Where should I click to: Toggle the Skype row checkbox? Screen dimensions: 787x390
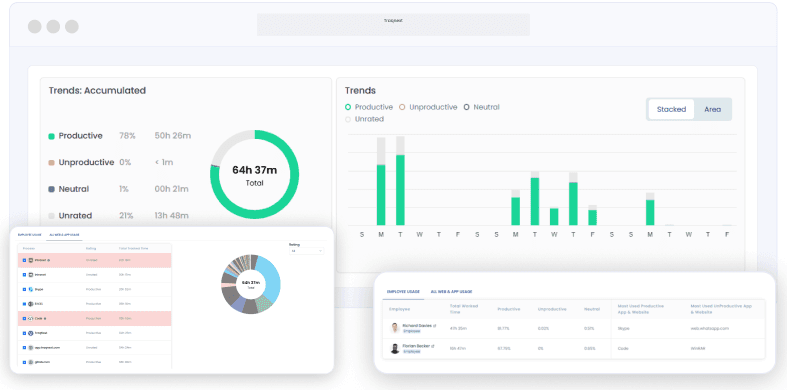[x=24, y=290]
